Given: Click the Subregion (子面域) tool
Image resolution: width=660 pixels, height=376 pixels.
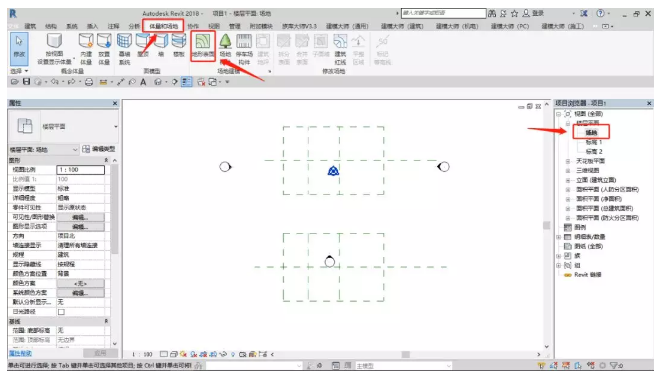Looking at the screenshot, I should (321, 45).
